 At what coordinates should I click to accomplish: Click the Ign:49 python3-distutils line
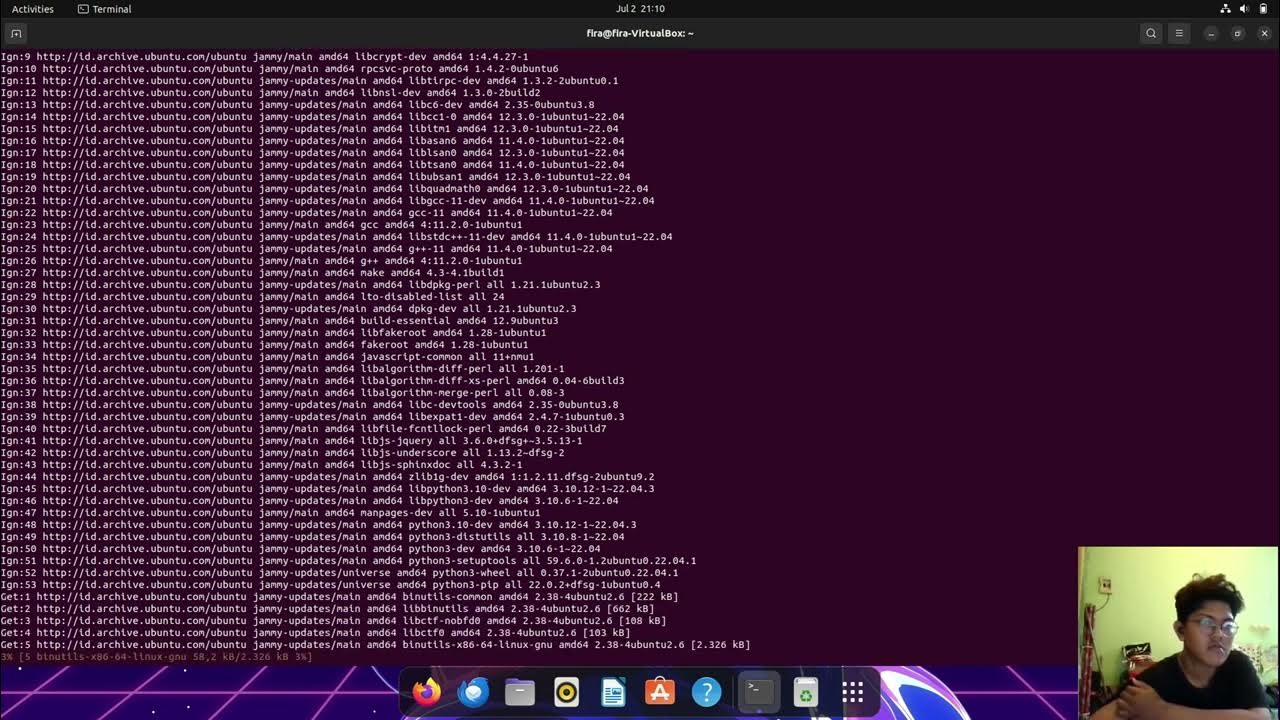pyautogui.click(x=312, y=537)
